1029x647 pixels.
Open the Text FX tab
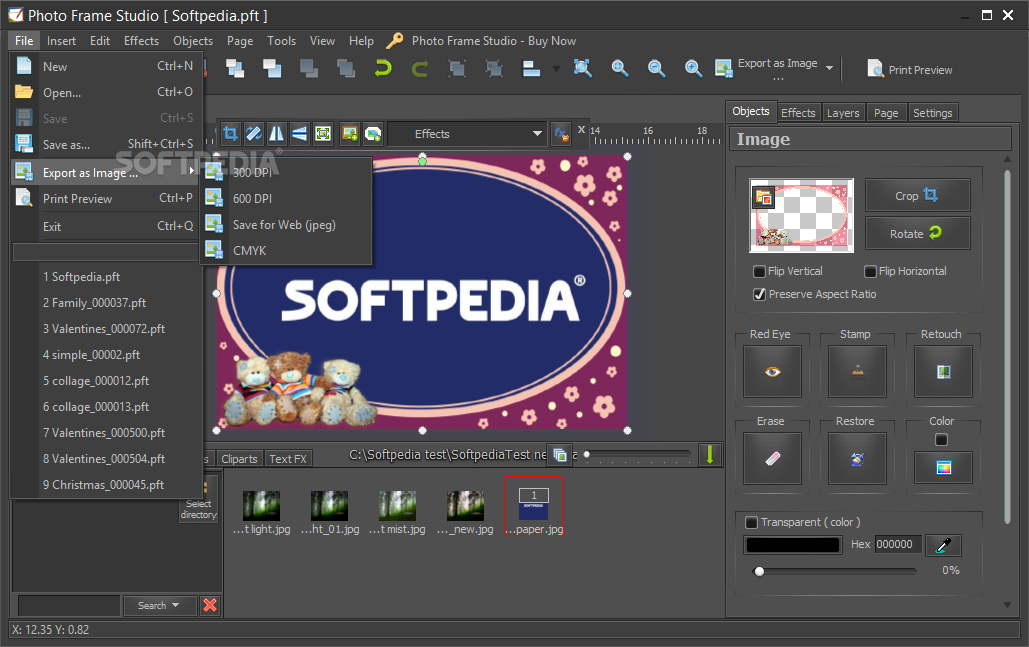(287, 459)
